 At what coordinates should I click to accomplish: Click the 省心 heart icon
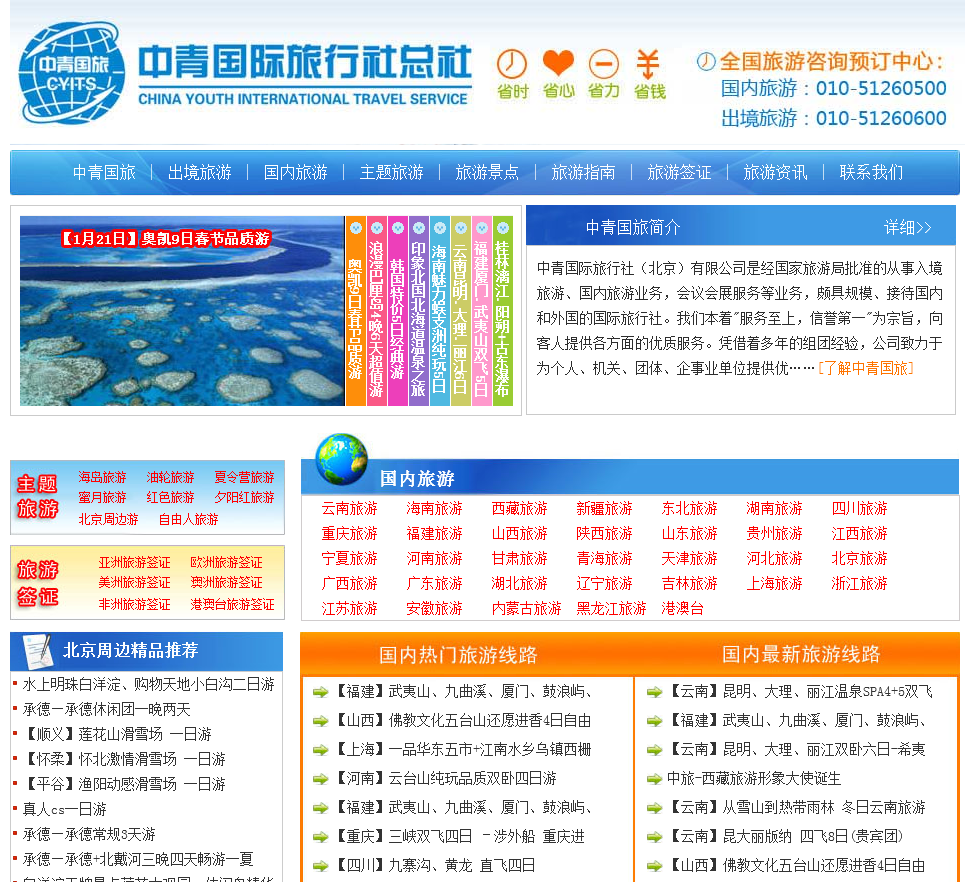point(558,63)
